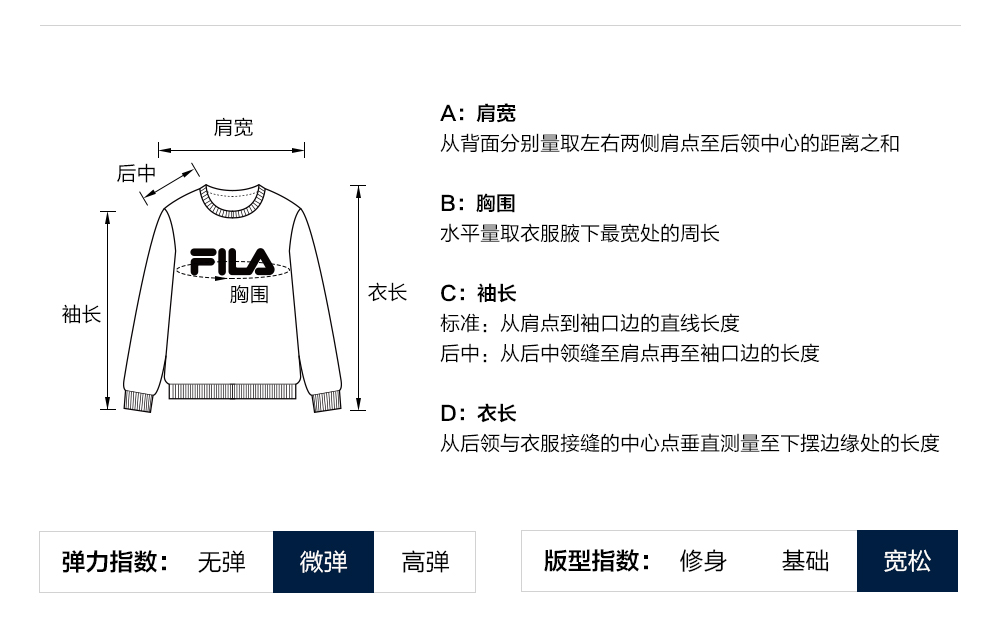Click the 版型指数 label
Viewport: 1000px width, 640px height.
[x=597, y=561]
